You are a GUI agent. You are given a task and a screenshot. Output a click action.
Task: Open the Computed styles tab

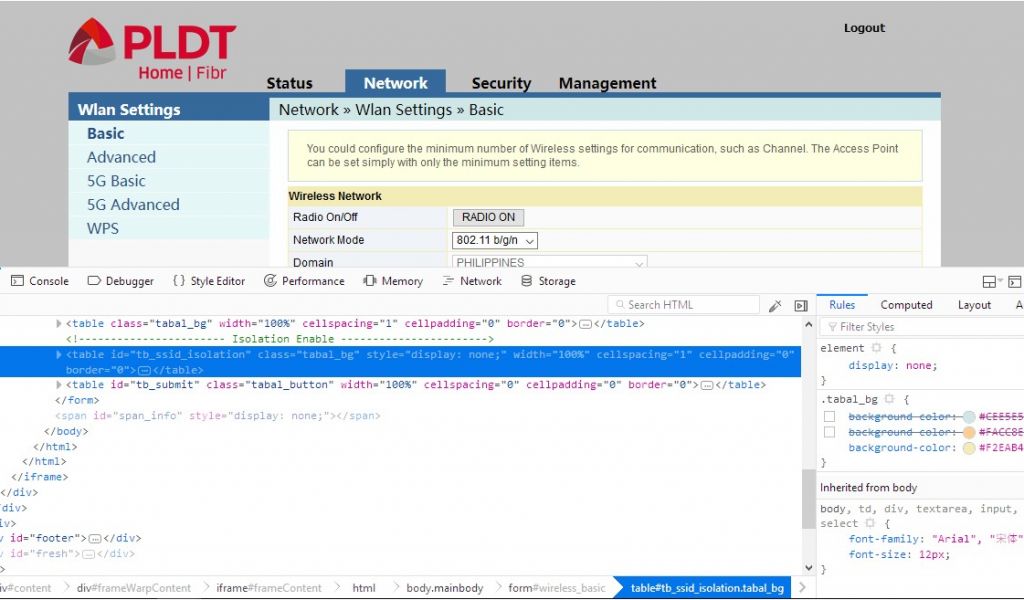pyautogui.click(x=906, y=305)
